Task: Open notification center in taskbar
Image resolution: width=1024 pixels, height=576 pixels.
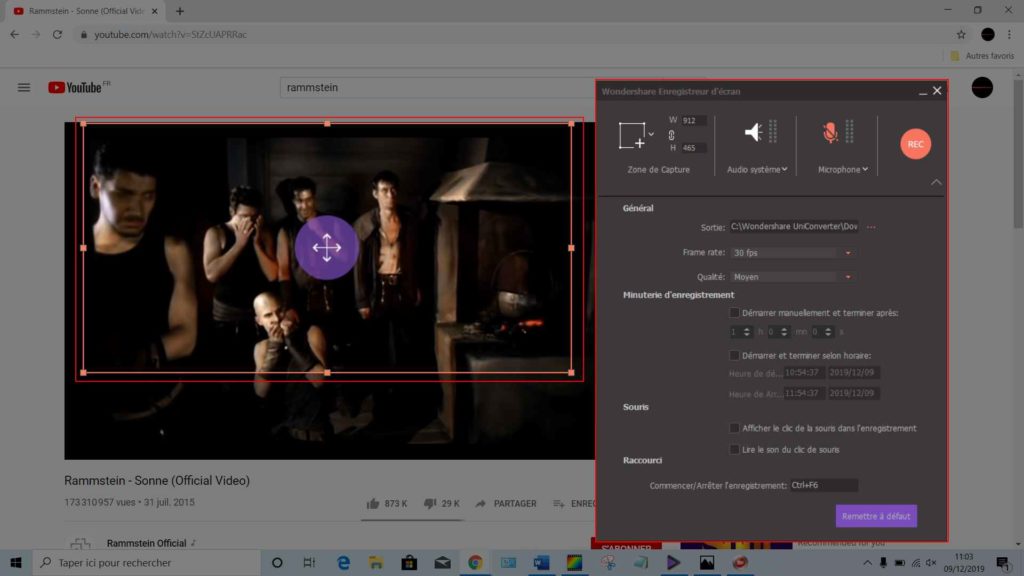Action: pos(1003,562)
